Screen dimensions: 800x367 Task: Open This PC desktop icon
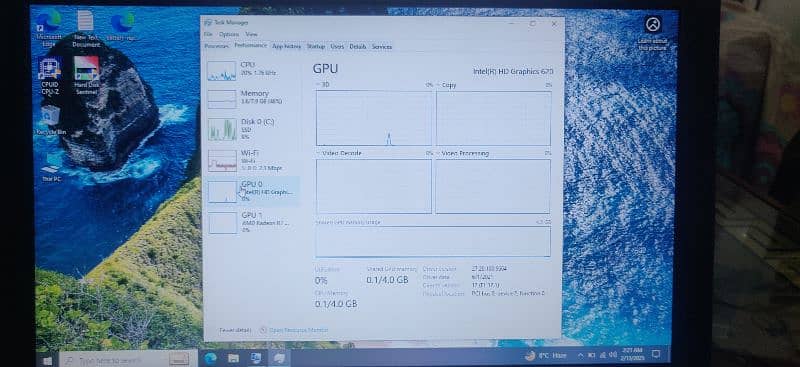[x=51, y=166]
